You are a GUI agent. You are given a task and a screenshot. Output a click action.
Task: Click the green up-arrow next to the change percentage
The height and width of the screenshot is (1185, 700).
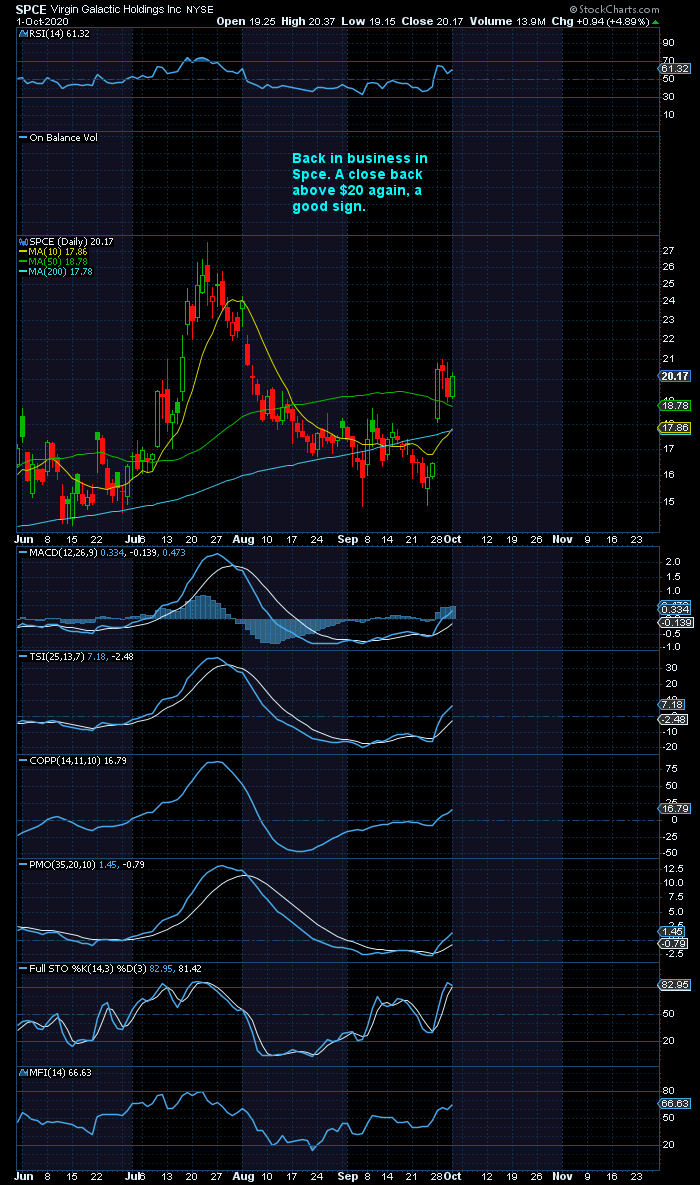click(x=655, y=21)
